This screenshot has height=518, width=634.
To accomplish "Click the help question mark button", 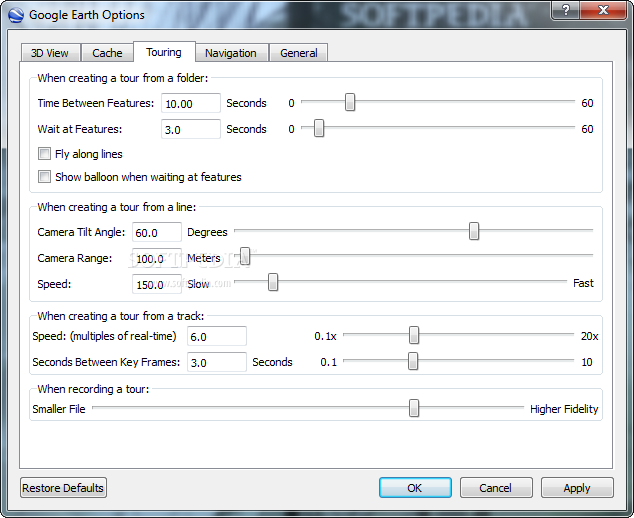I will tap(565, 10).
